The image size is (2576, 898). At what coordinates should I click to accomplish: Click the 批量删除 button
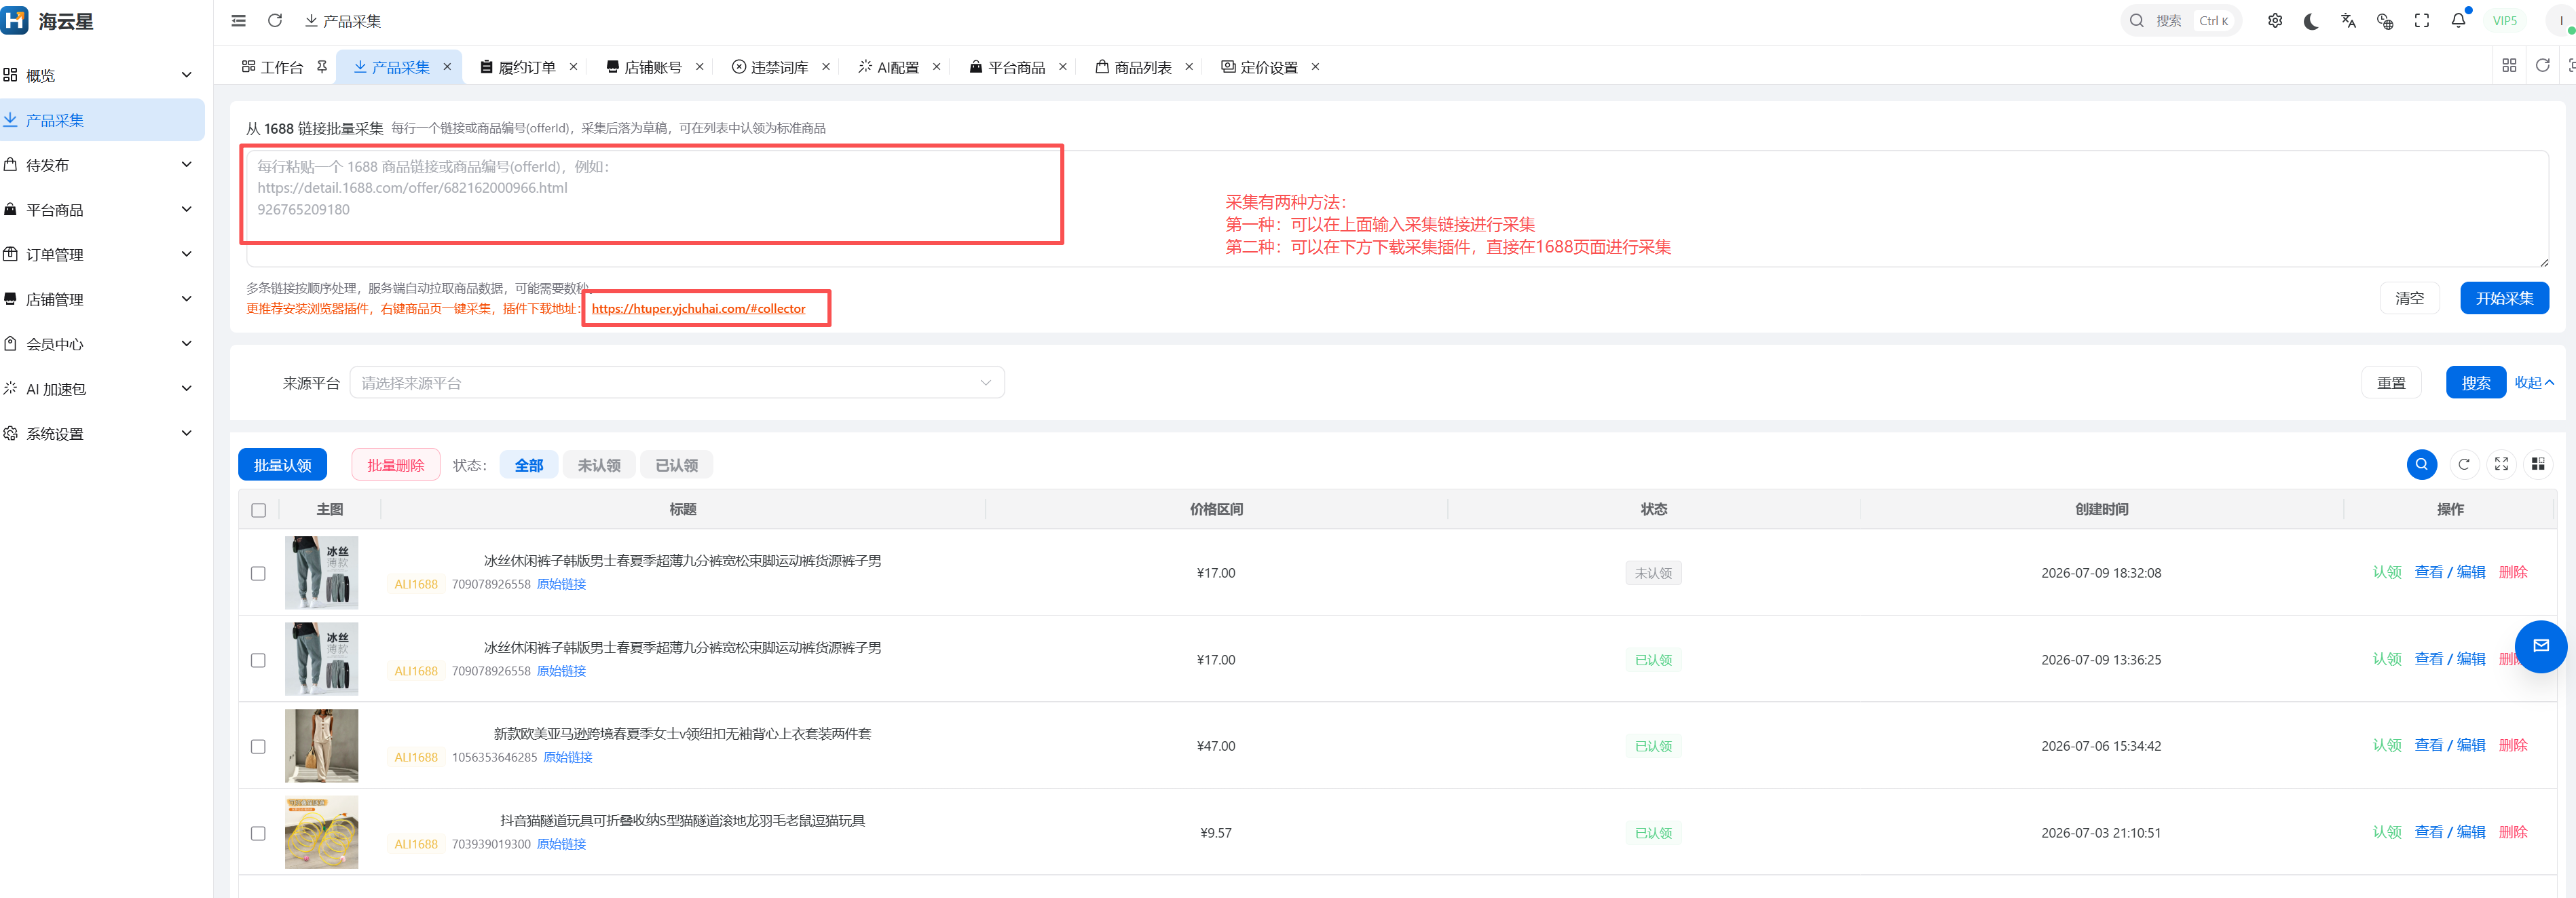coord(396,465)
